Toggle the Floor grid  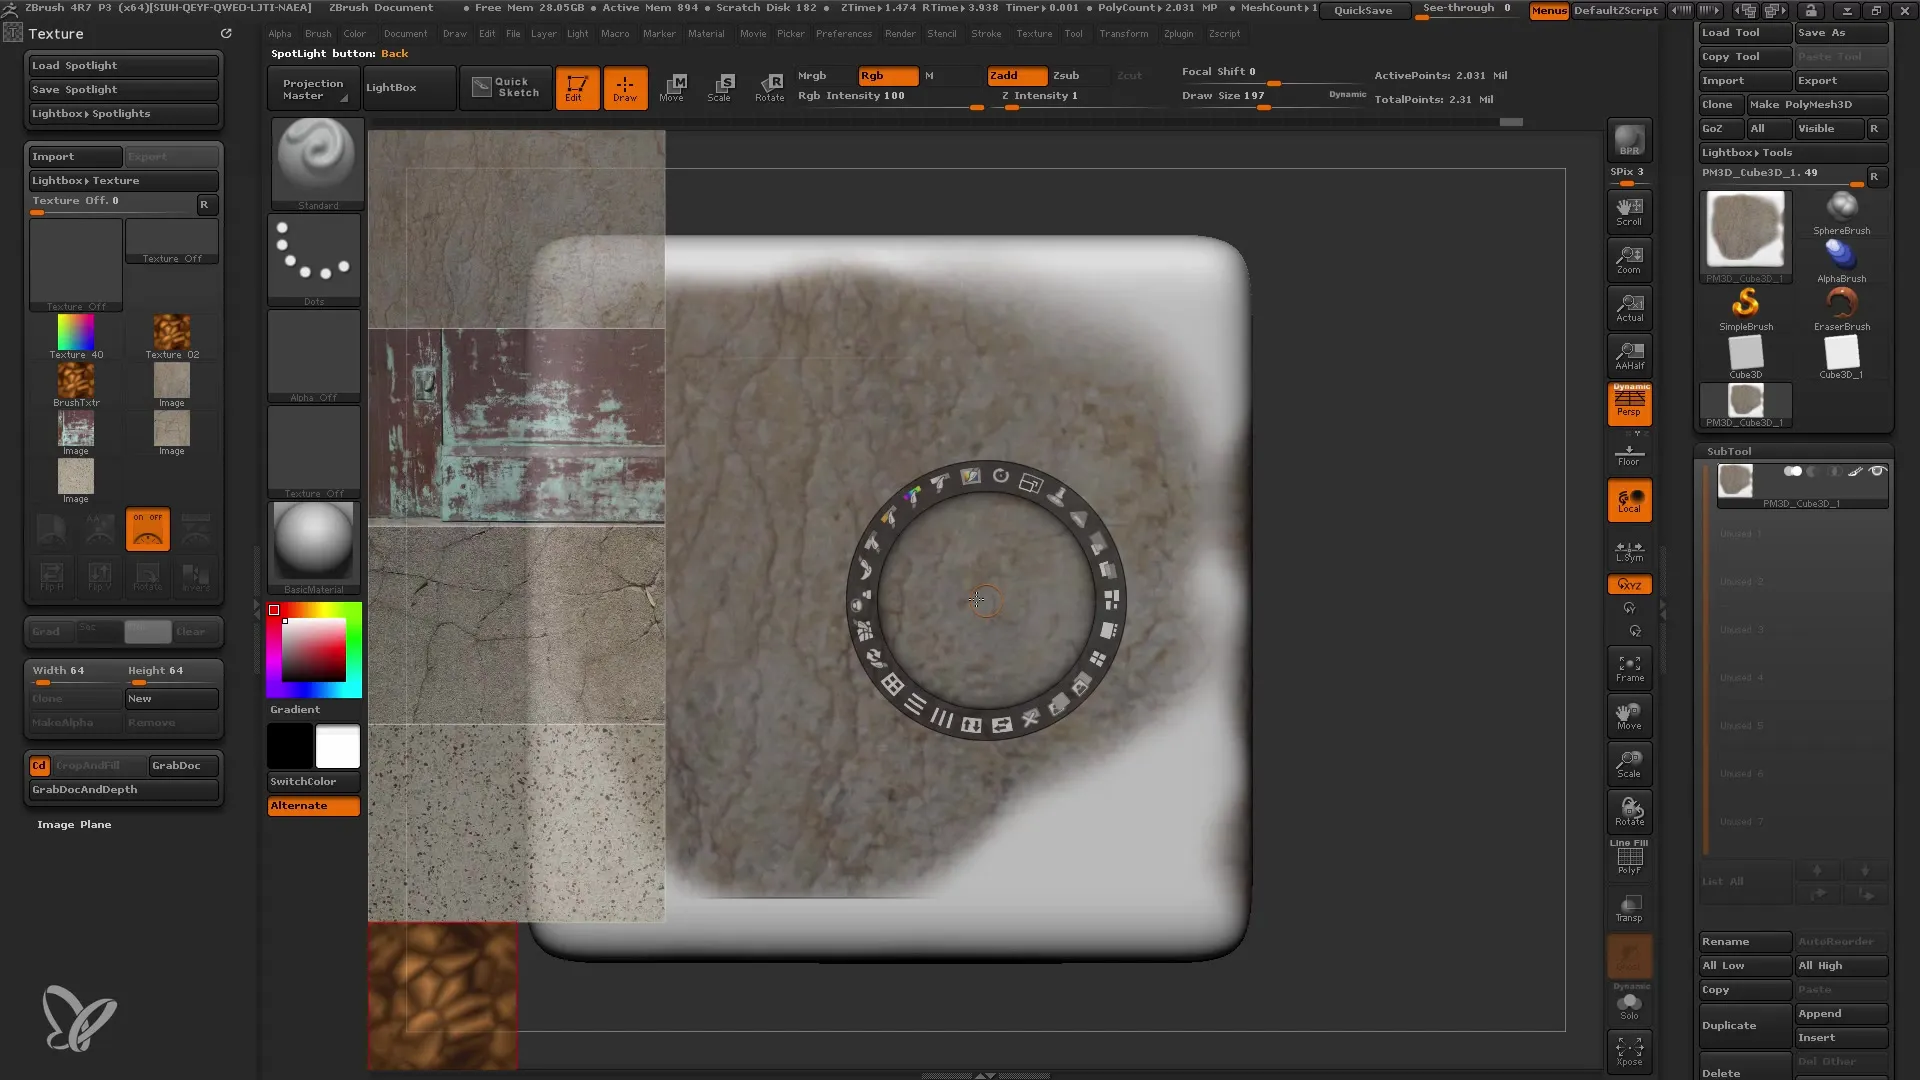(x=1629, y=453)
